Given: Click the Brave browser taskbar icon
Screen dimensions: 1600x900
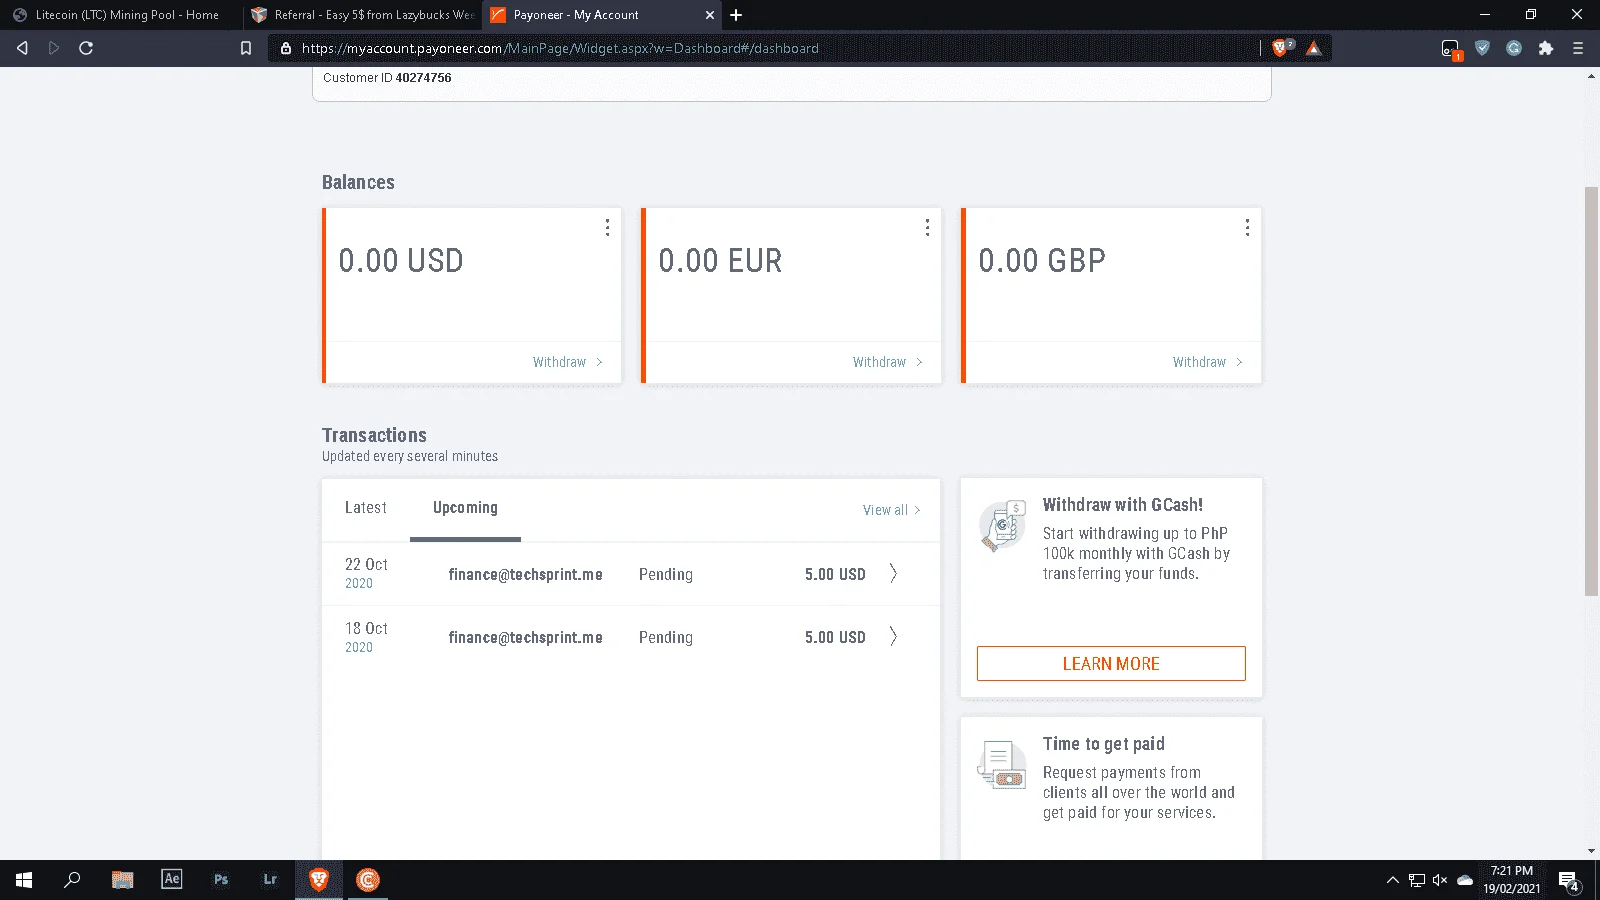Looking at the screenshot, I should tap(319, 880).
